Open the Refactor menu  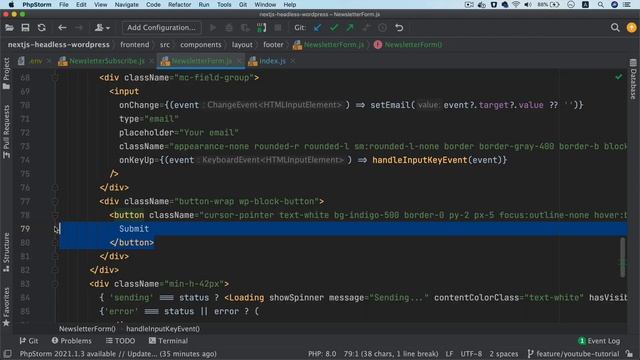pos(180,4)
